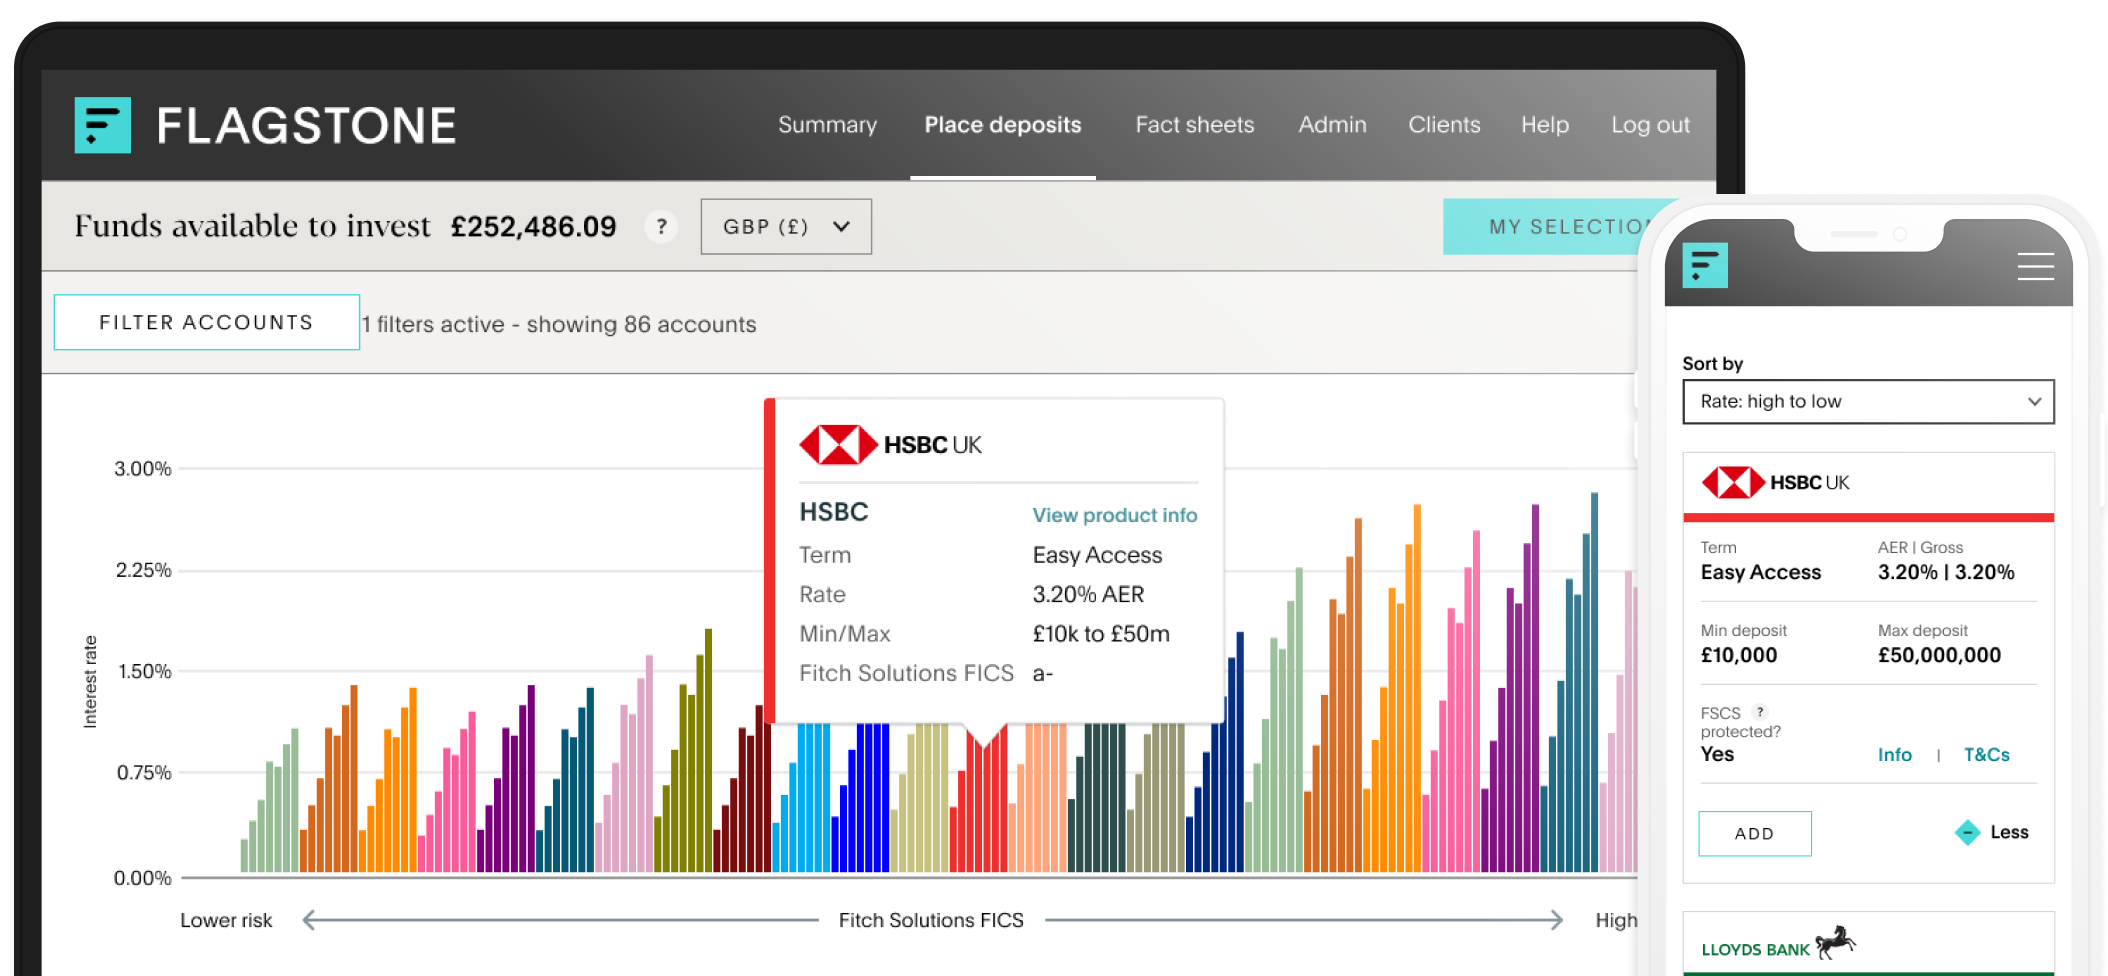The height and width of the screenshot is (976, 2108).
Task: Click the Easy Access term on phone card
Action: tap(1761, 572)
